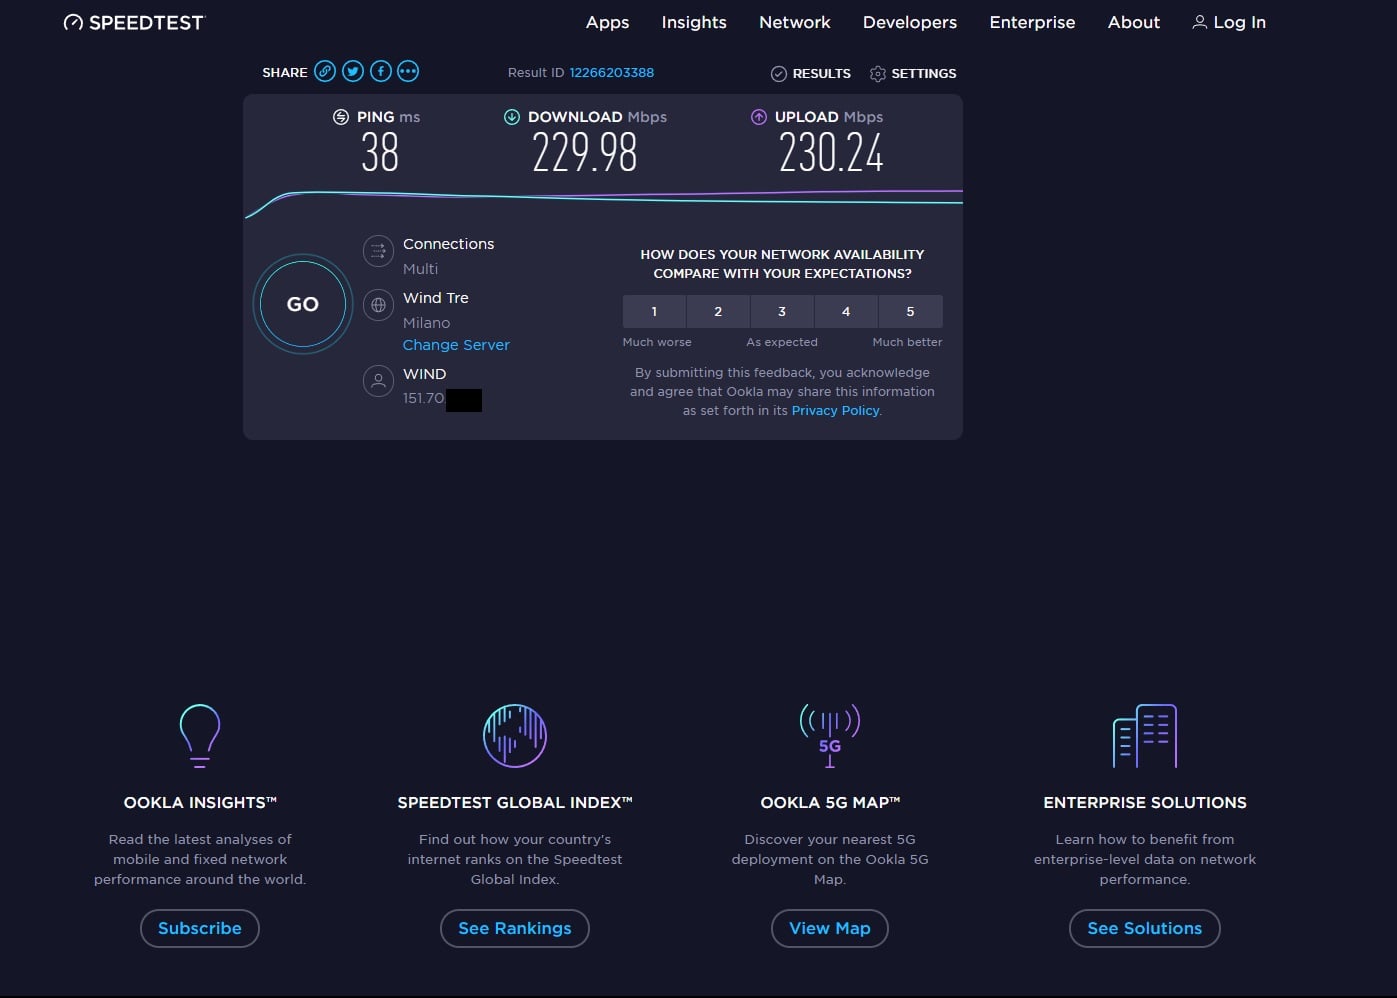This screenshot has height=998, width=1397.
Task: Open more share options icon
Action: 408,71
